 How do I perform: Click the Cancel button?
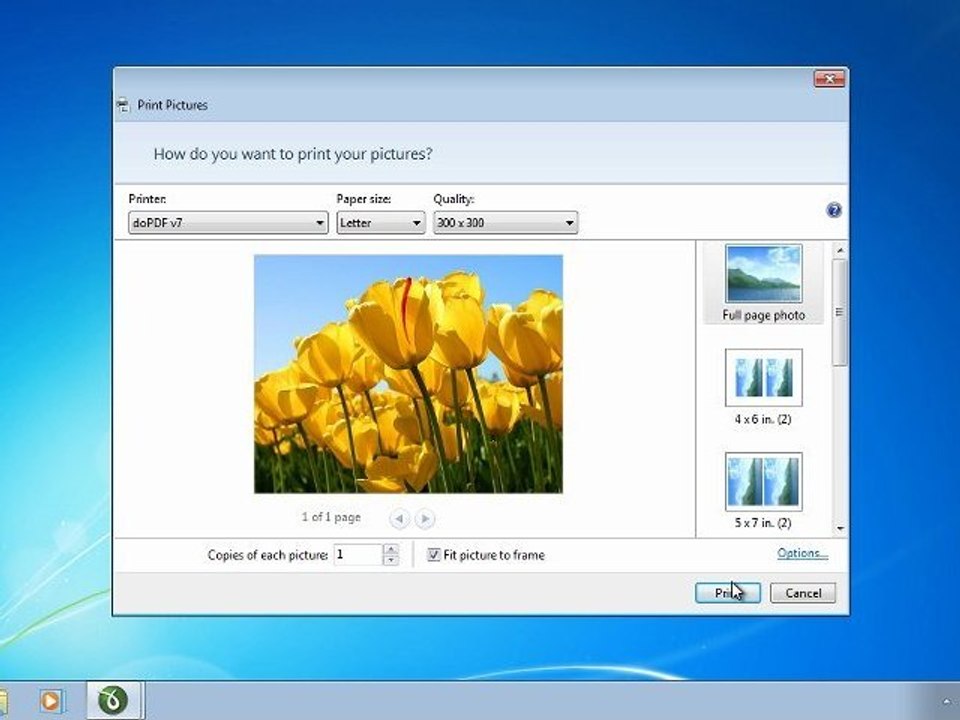[x=803, y=593]
